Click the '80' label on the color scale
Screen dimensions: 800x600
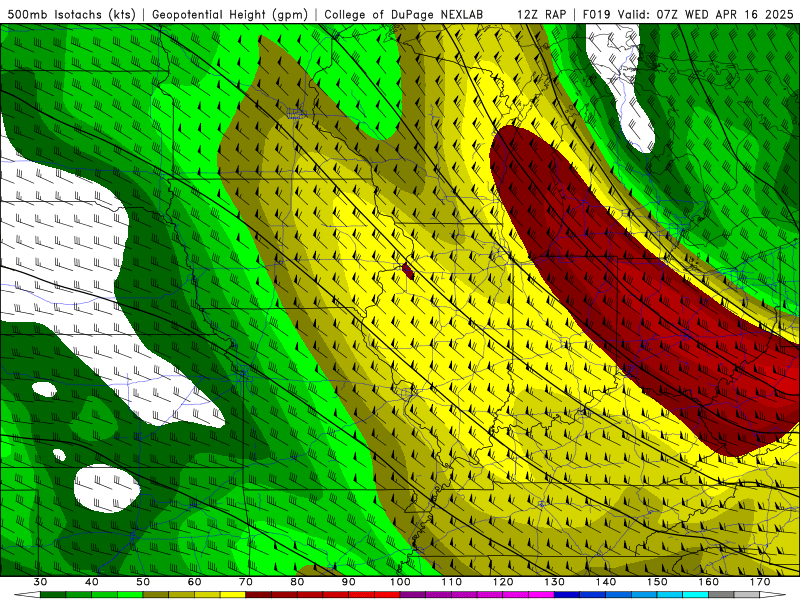[297, 582]
